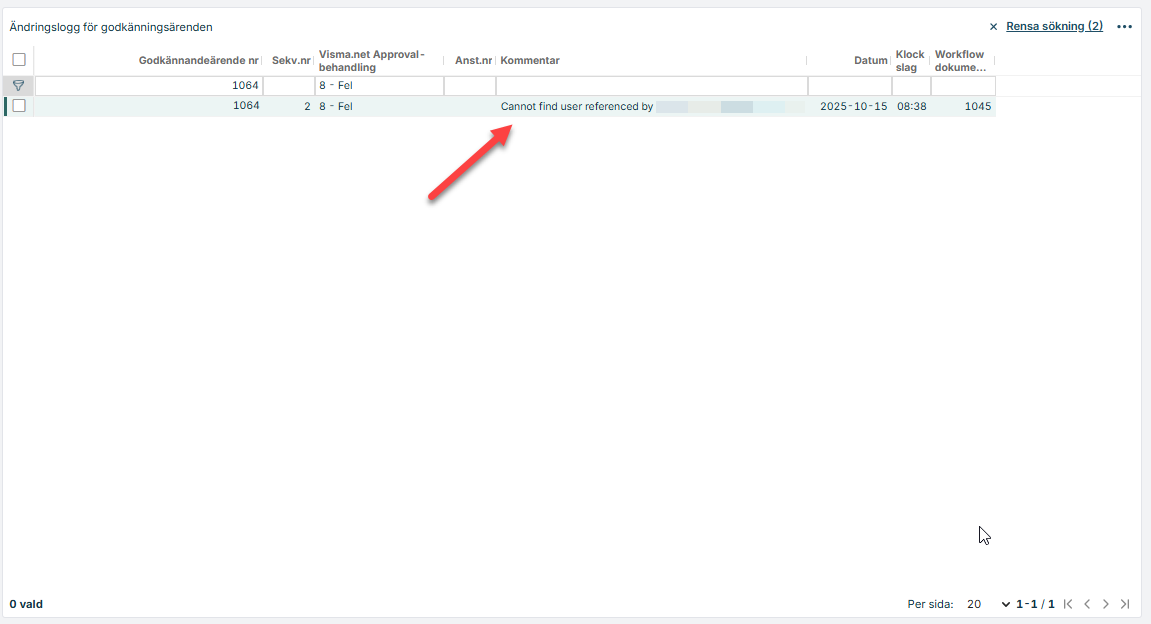Click the filter funnel icon
This screenshot has height=624, width=1151.
click(18, 86)
